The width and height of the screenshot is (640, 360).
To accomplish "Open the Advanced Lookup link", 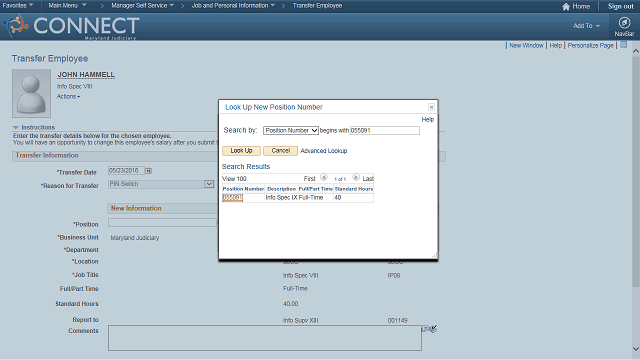I will (x=324, y=151).
